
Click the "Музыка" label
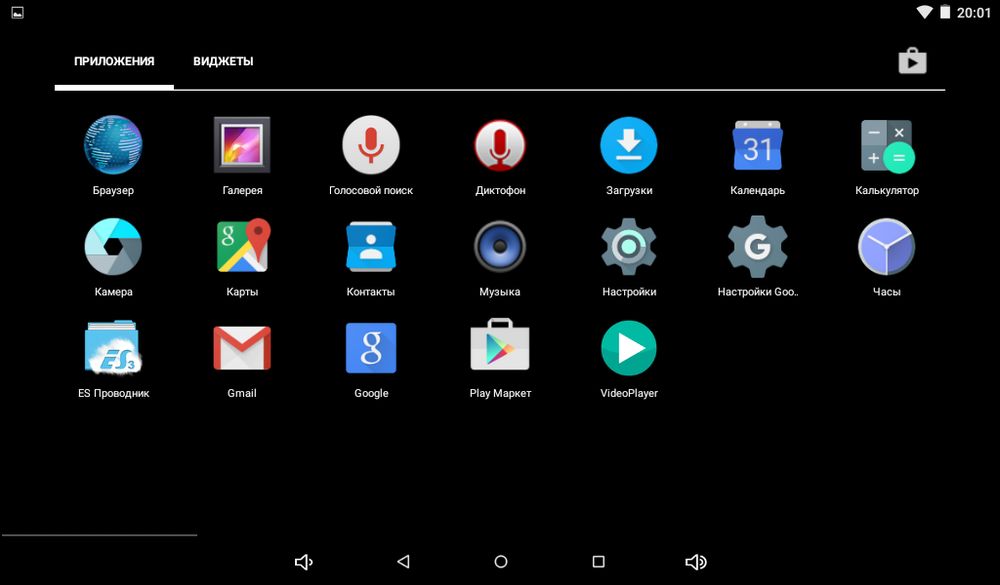pyautogui.click(x=500, y=292)
